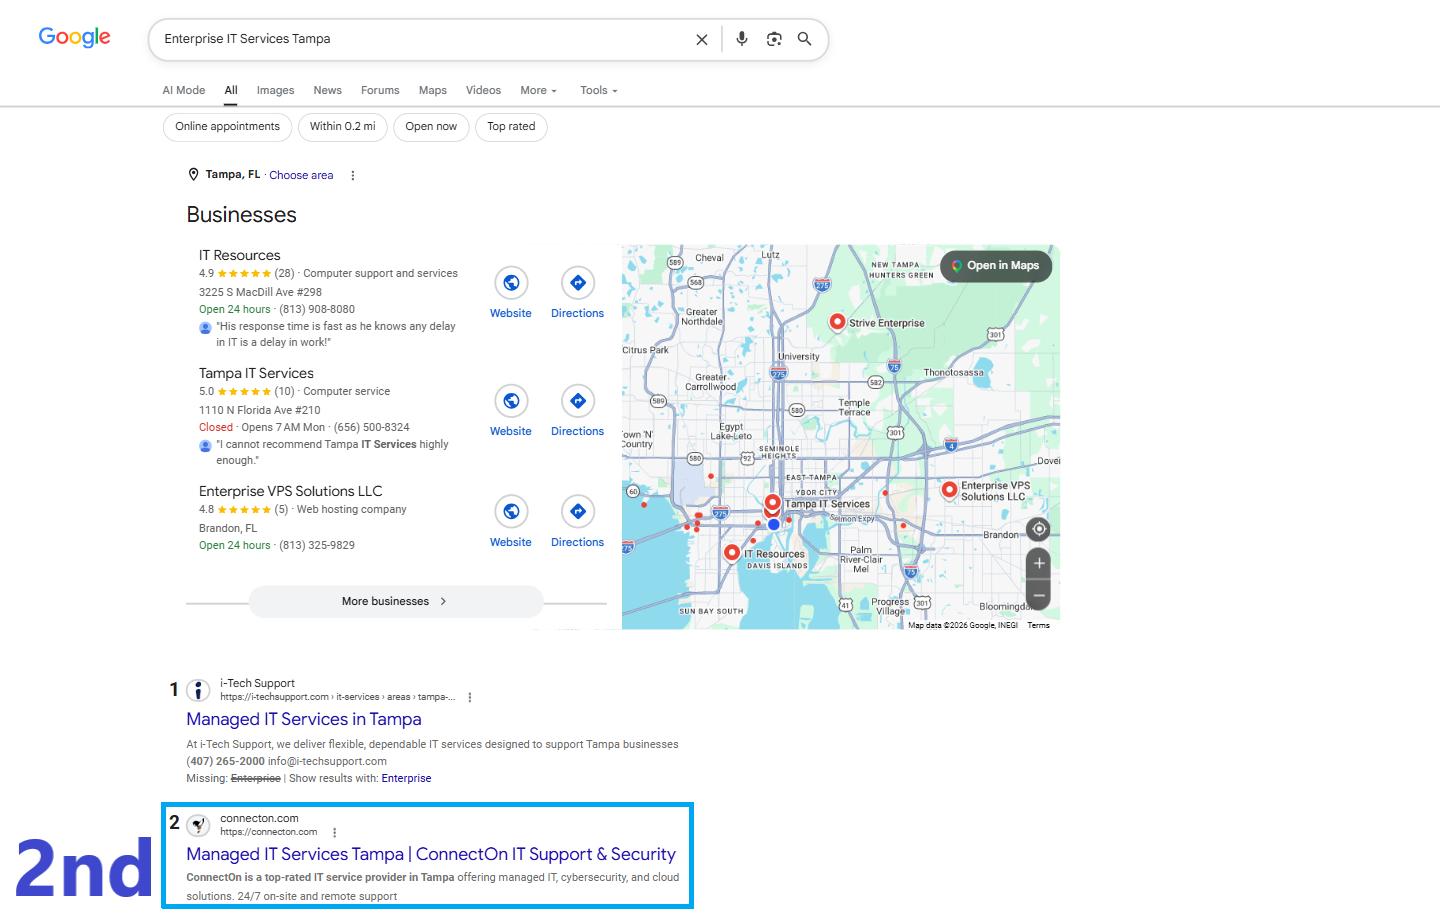Toggle Top rated filter chip
The image size is (1440, 917).
coord(511,127)
